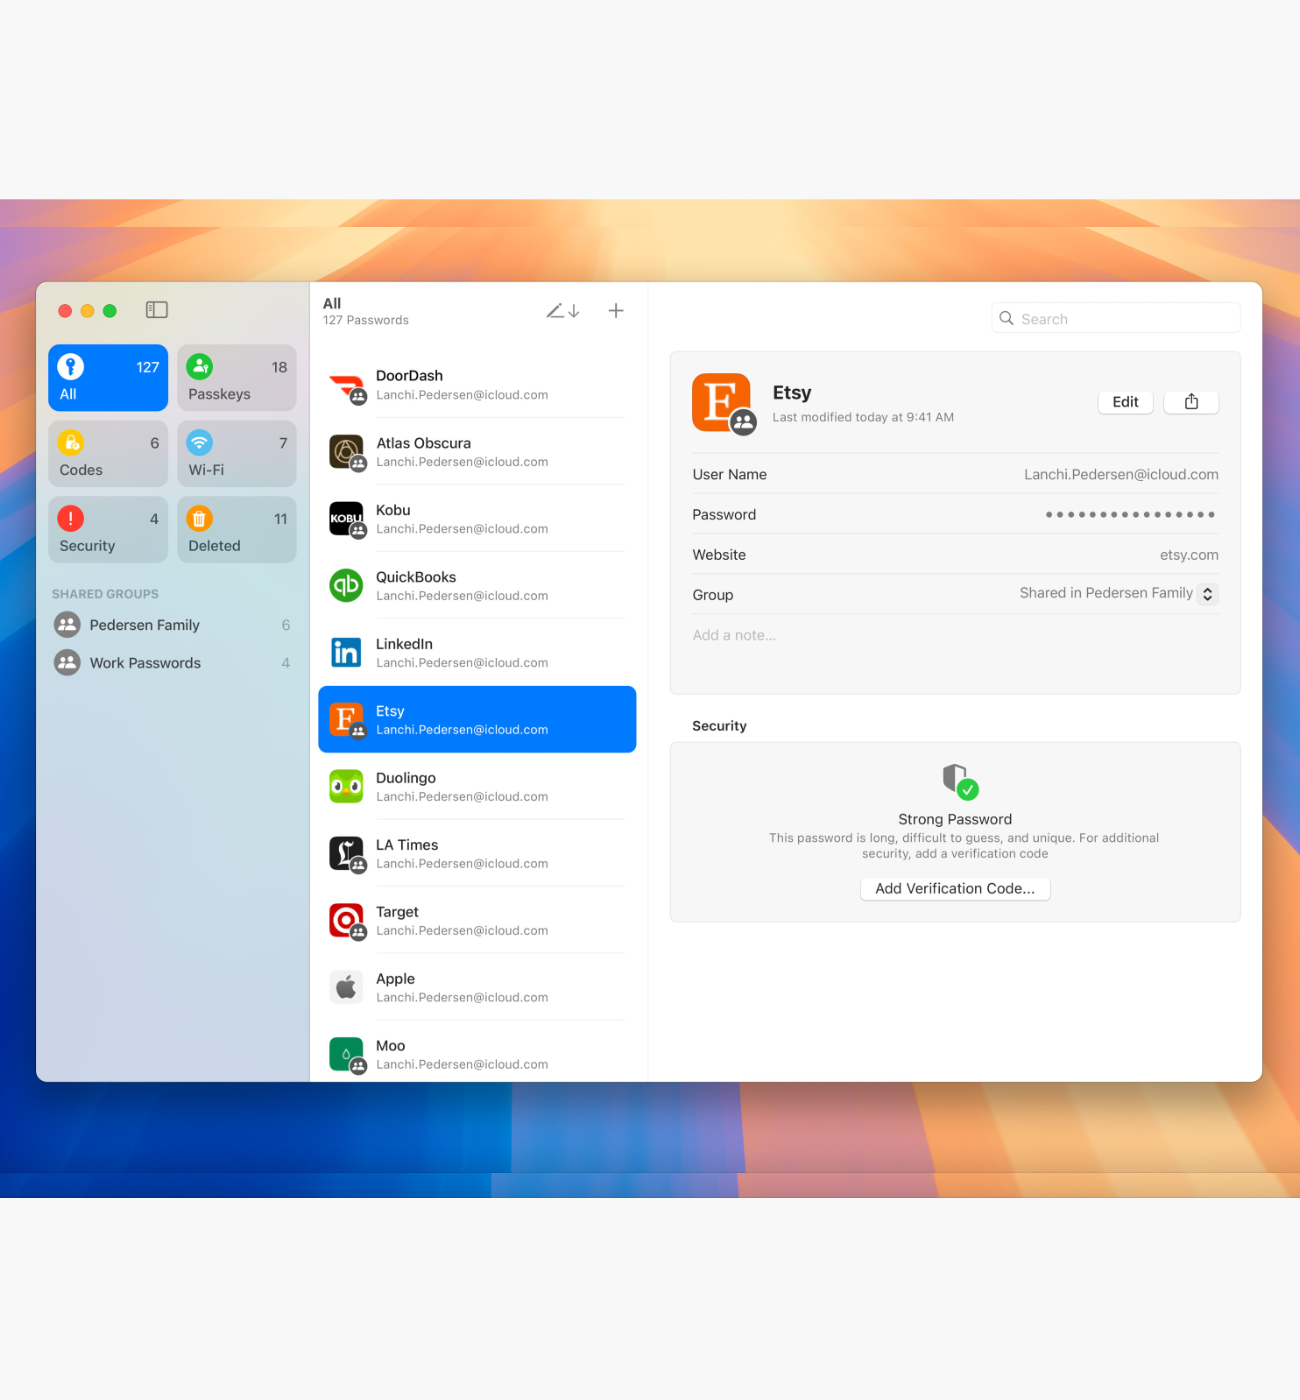This screenshot has height=1400, width=1300.
Task: Click the LinkedIn app icon
Action: click(x=346, y=653)
